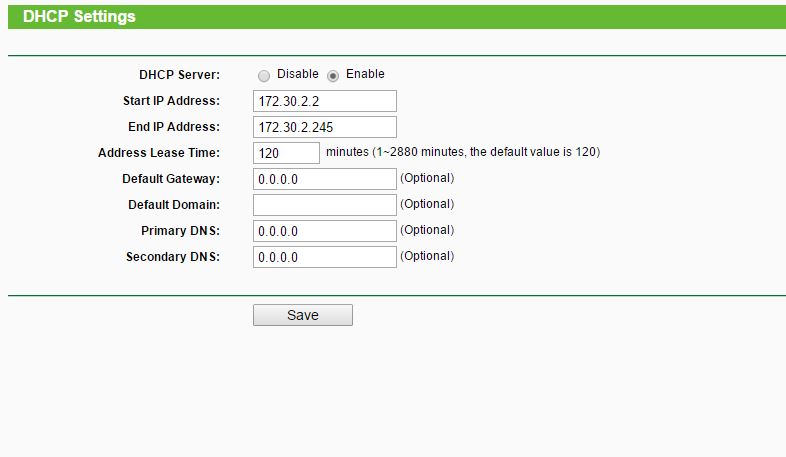Screen dimensions: 786x457
Task: Click the empty Default Domain field
Action: coord(325,205)
